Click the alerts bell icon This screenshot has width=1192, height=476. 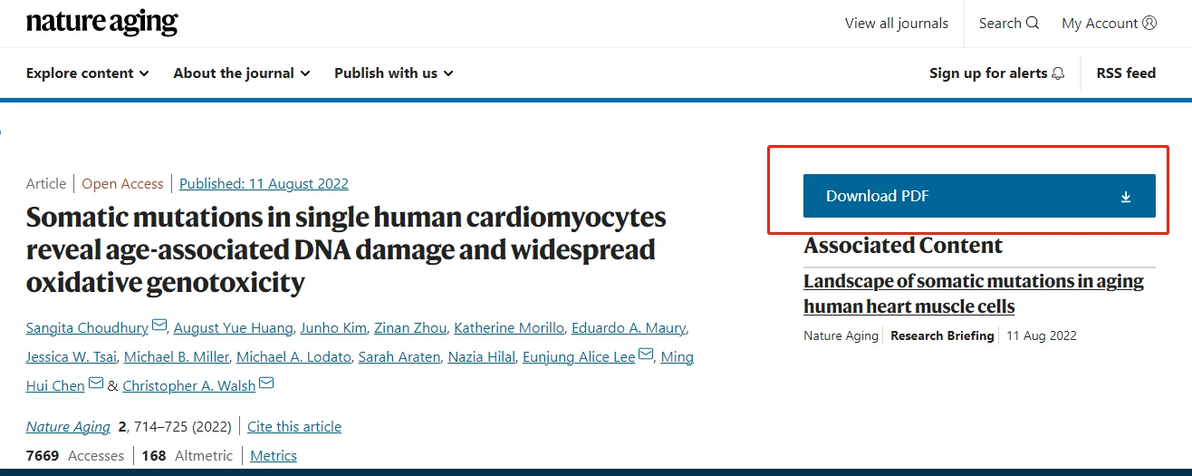click(x=1057, y=74)
